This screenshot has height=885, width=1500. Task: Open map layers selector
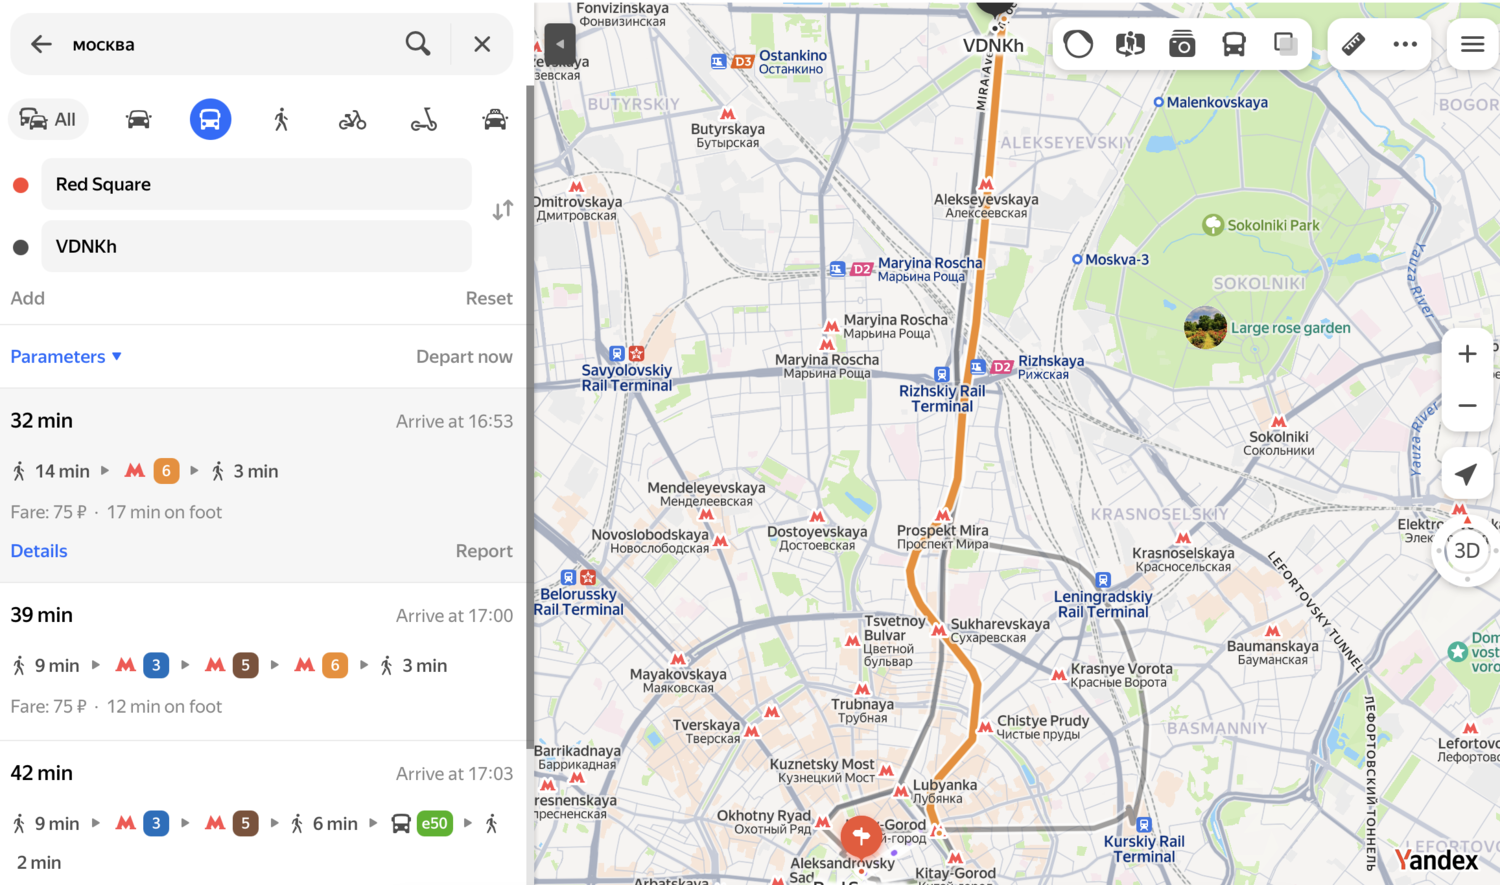[x=1286, y=44]
